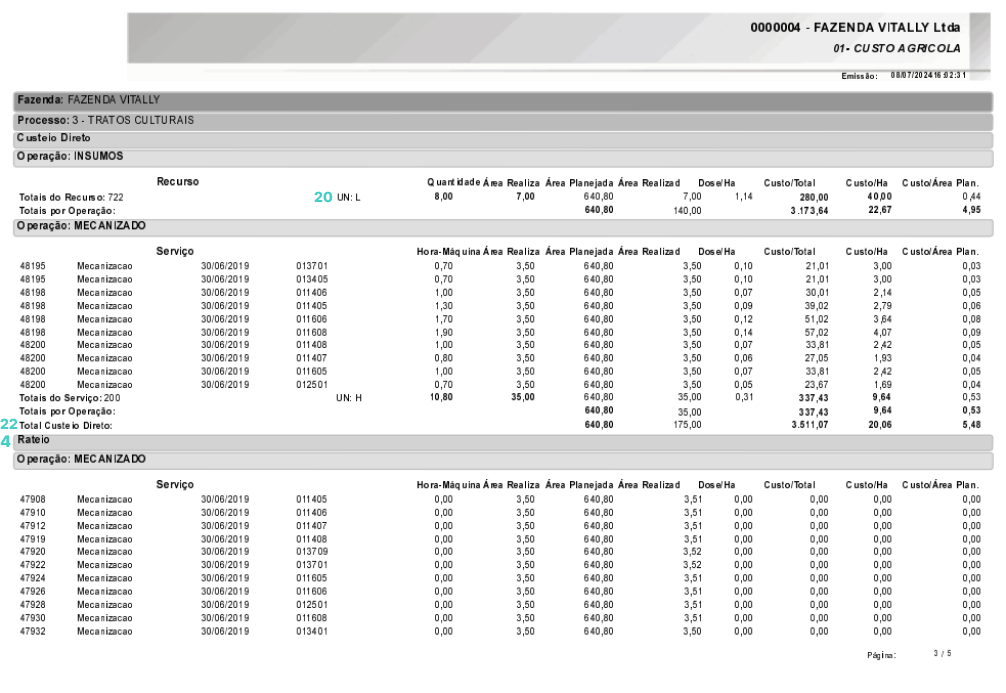Select the 10,80 total Hora-Máquina value

[441, 398]
